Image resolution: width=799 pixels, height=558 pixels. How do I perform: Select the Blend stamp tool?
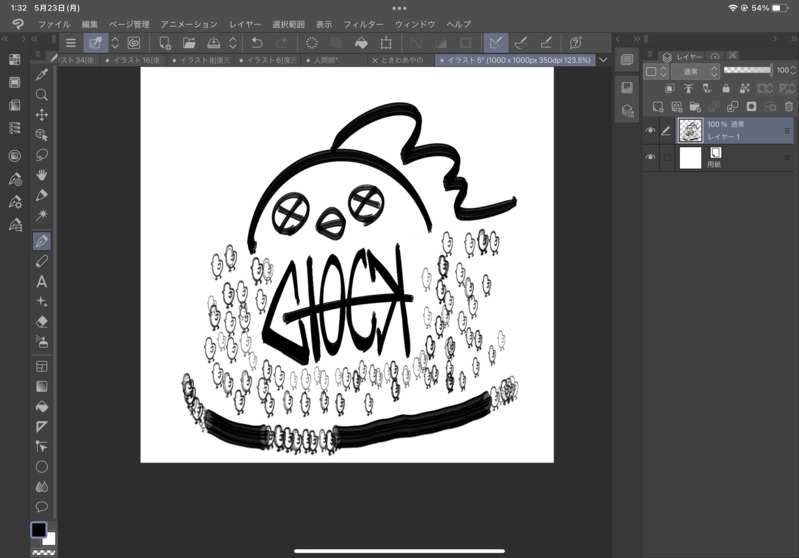[x=42, y=341]
